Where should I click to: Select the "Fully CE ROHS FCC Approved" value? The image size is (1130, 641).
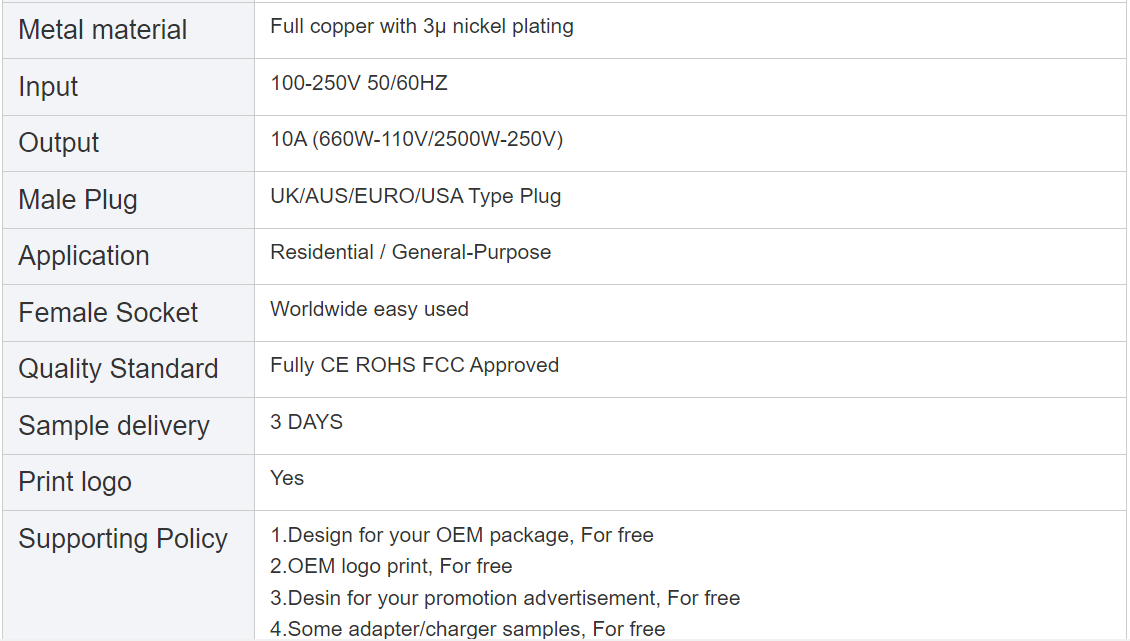[x=414, y=365]
